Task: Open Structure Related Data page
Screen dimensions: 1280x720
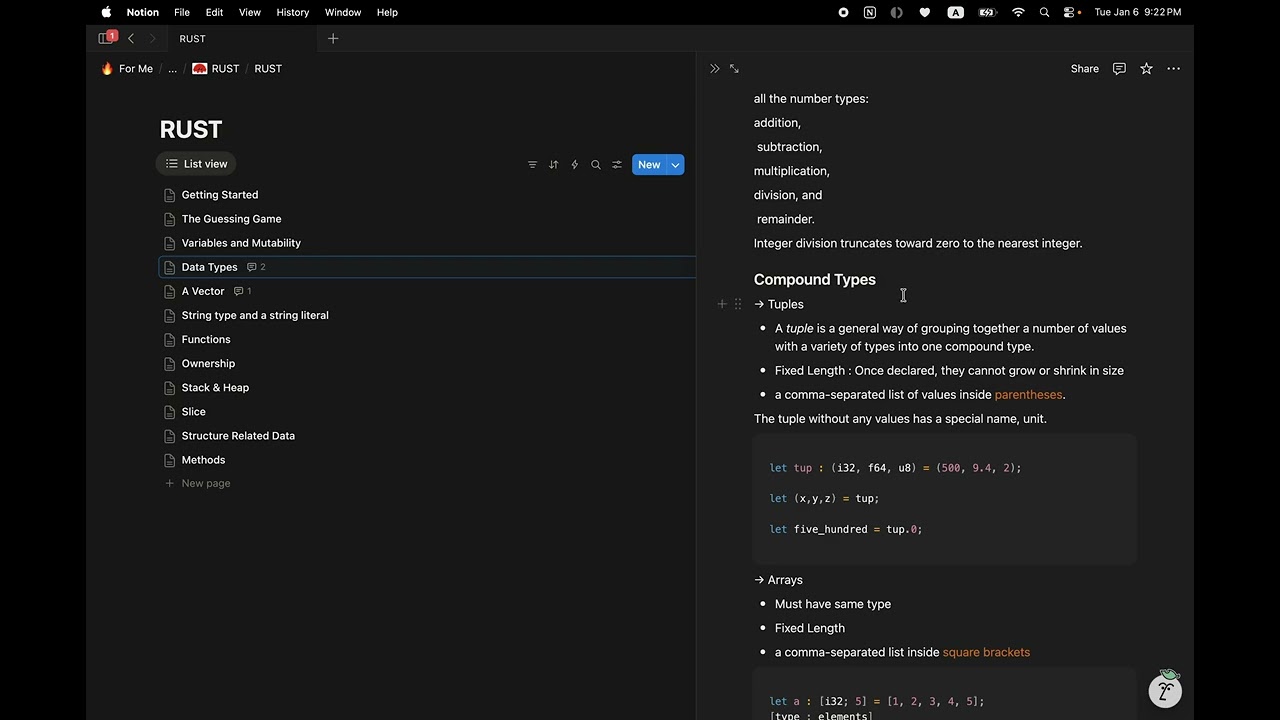Action: 428,435
